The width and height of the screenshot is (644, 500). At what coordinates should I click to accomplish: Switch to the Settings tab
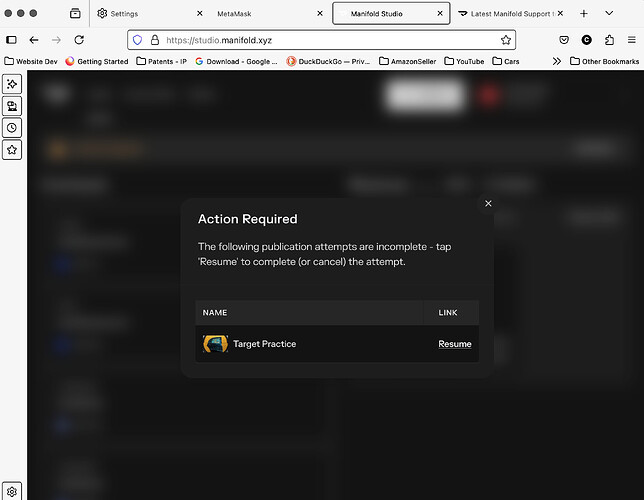[150, 14]
